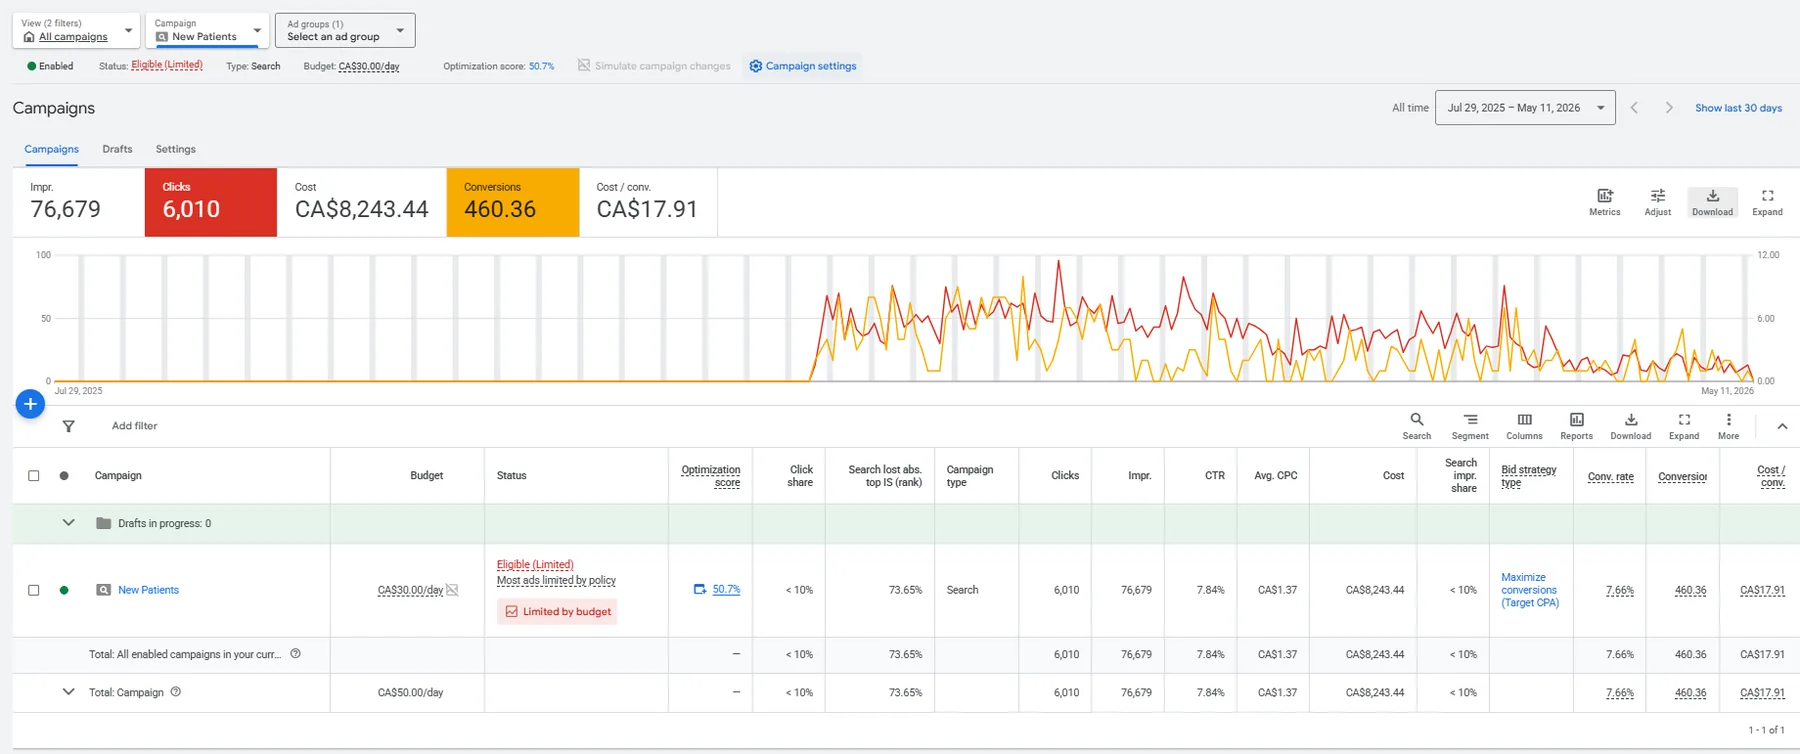Open the Ad groups selector dropdown
Screen dimensions: 1800x754
(345, 30)
